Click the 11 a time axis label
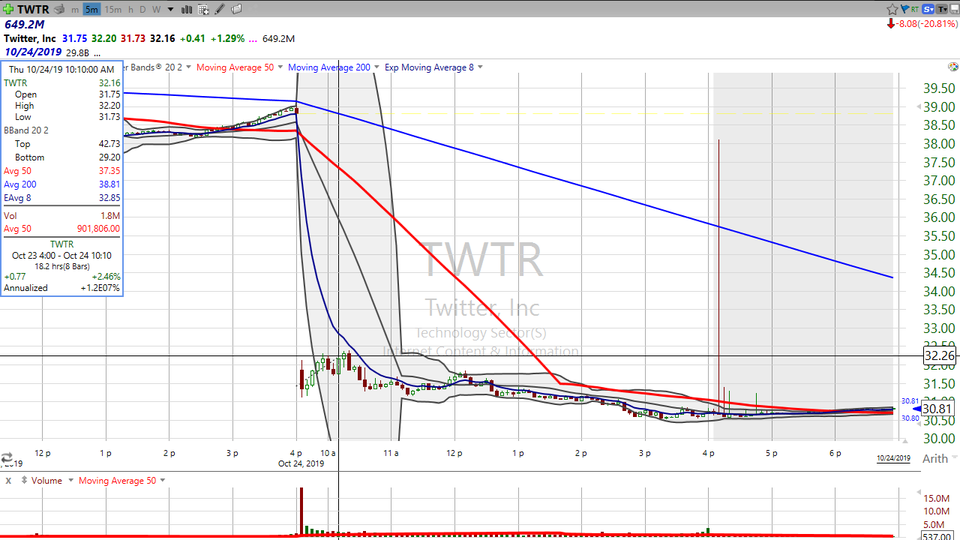Viewport: 960px width, 540px height. tap(391, 453)
